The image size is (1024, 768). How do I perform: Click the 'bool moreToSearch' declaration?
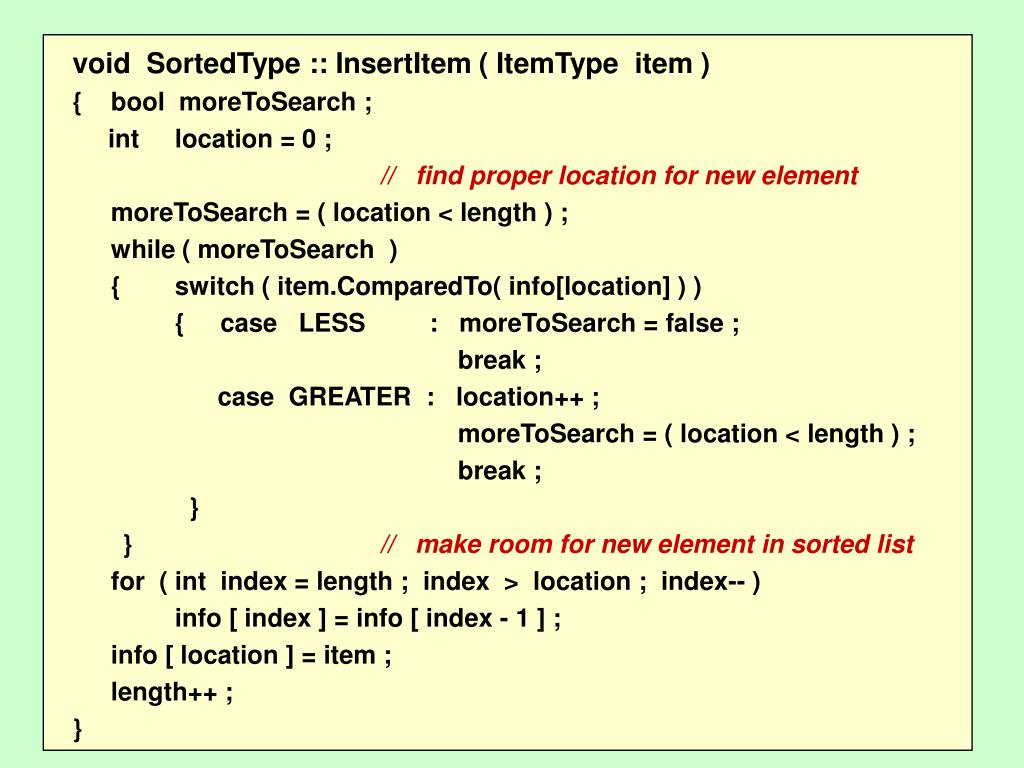coord(241,103)
